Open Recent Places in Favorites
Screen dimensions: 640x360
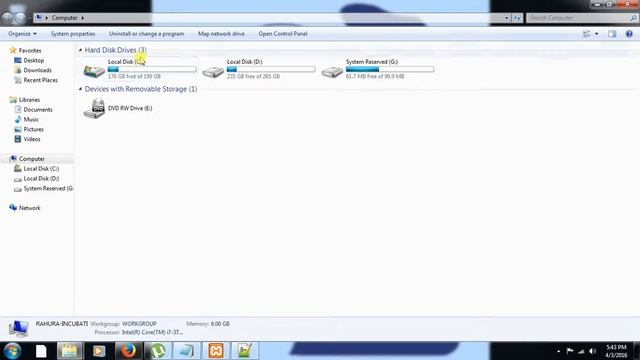click(x=40, y=80)
